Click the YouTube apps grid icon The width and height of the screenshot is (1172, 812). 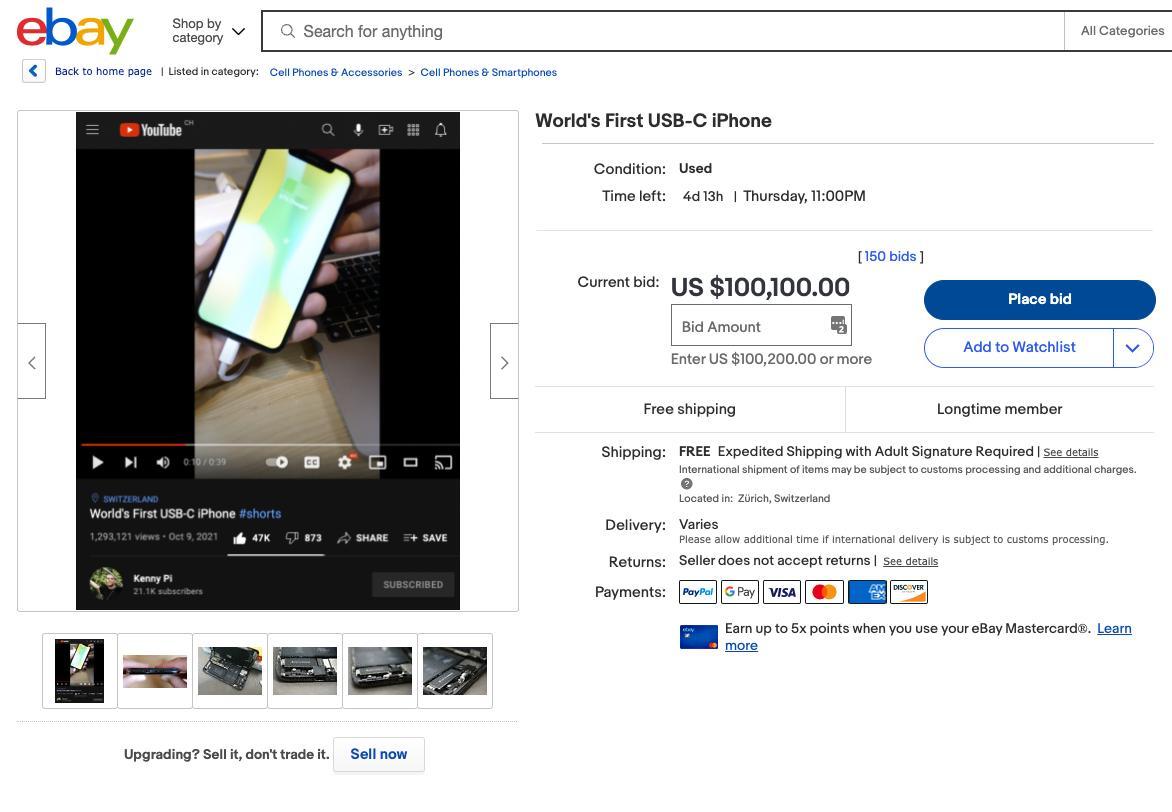[413, 130]
